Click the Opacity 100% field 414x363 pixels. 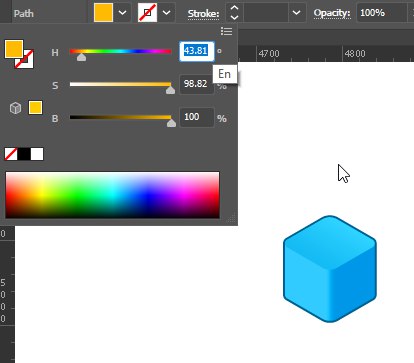click(382, 13)
